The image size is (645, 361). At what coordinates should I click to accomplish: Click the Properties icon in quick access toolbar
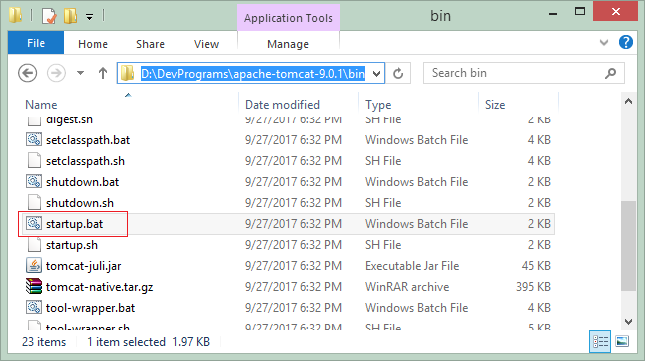point(49,16)
